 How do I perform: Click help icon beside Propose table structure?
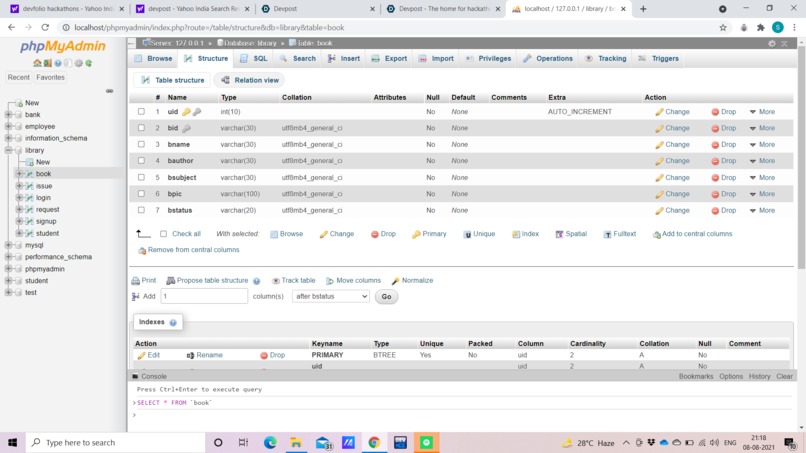coord(257,281)
